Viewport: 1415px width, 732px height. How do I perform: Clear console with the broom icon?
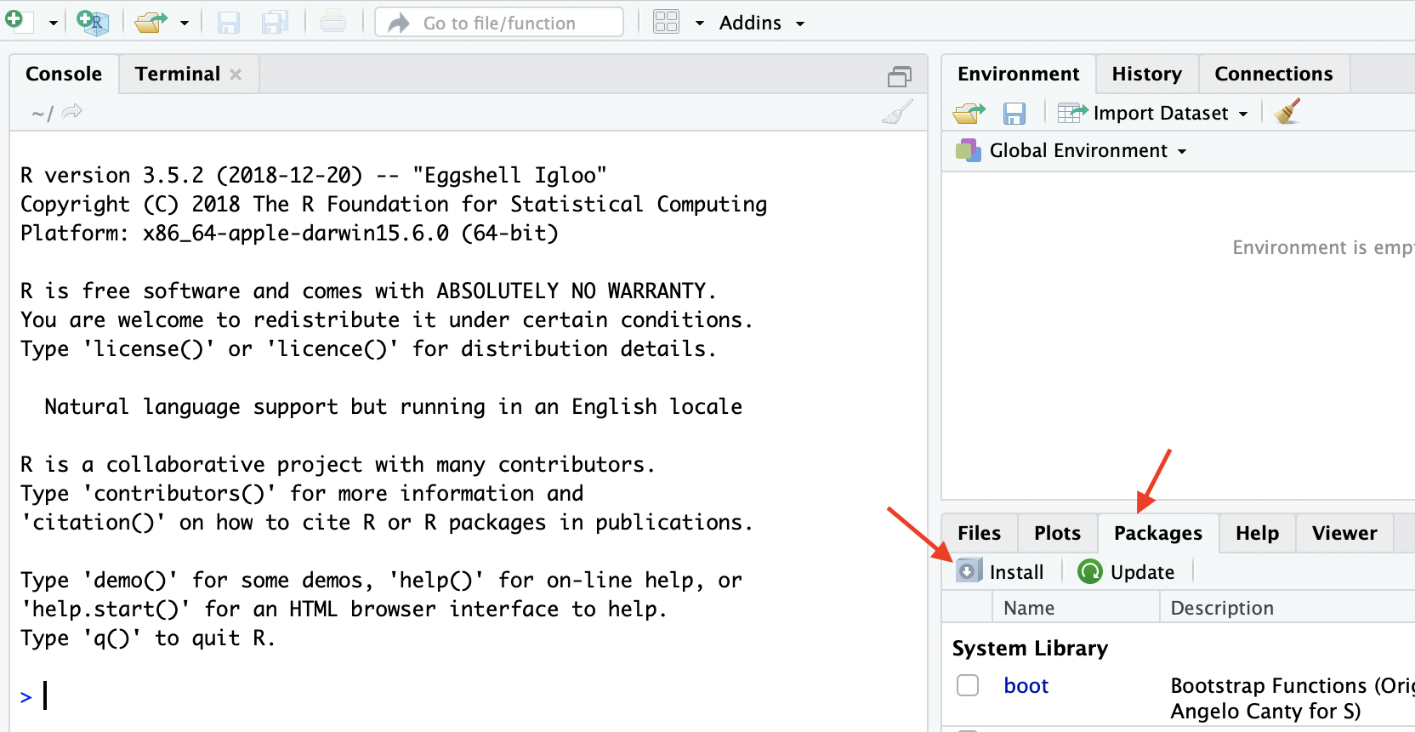point(897,113)
